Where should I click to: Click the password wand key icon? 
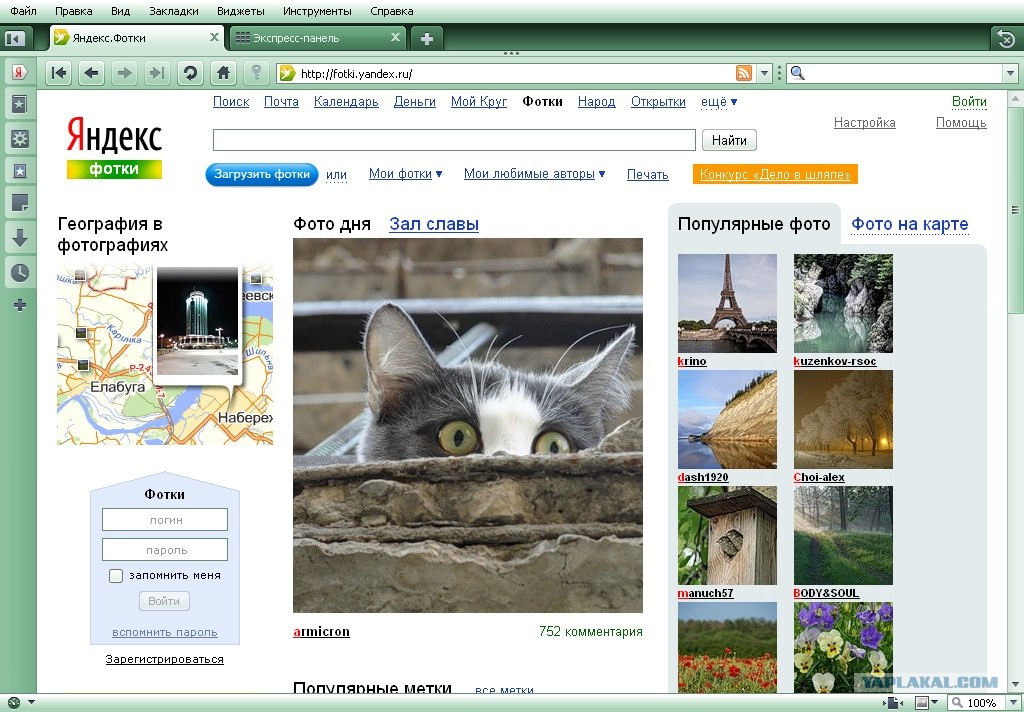(x=256, y=73)
